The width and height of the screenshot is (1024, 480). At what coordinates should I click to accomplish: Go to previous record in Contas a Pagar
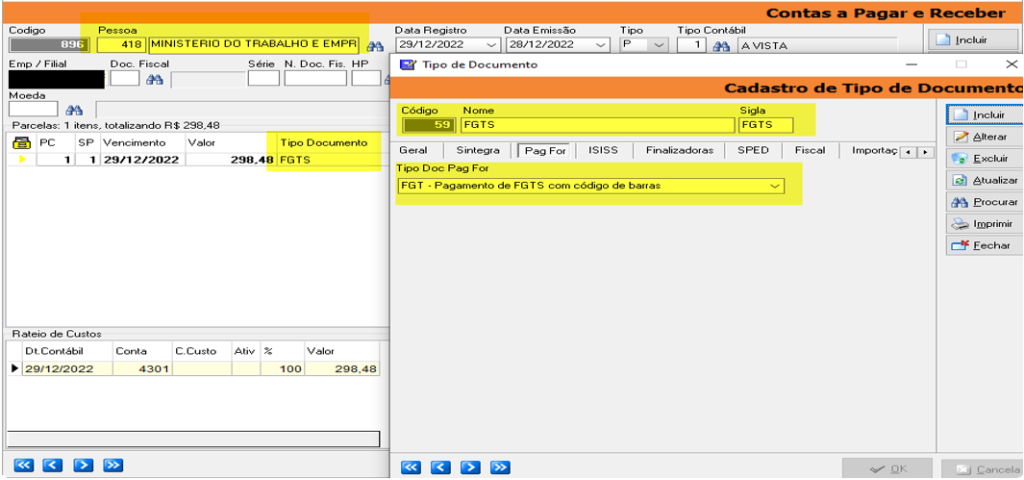pos(53,465)
